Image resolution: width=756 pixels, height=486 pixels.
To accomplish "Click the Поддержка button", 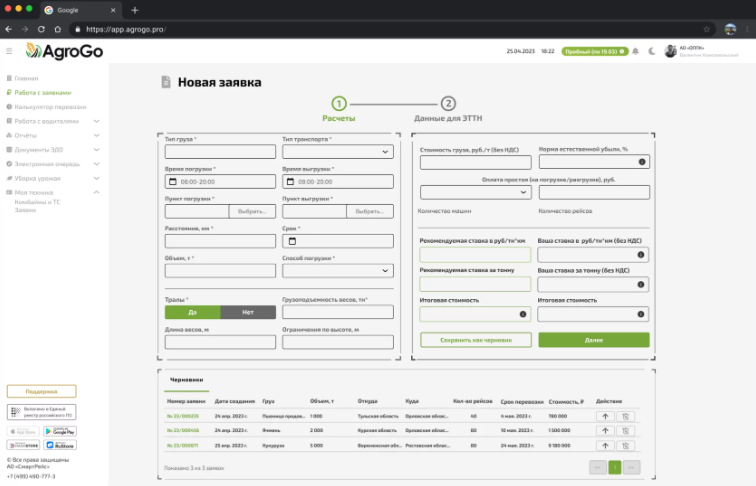I will [41, 392].
